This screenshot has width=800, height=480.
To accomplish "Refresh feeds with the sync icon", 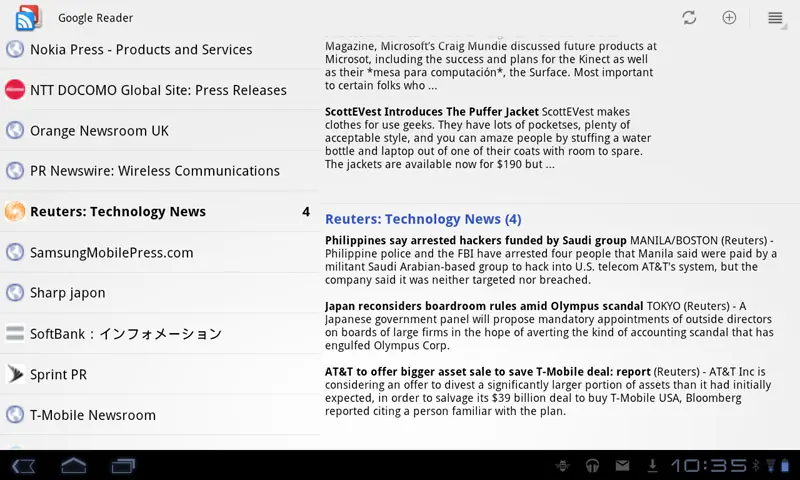I will (x=689, y=18).
